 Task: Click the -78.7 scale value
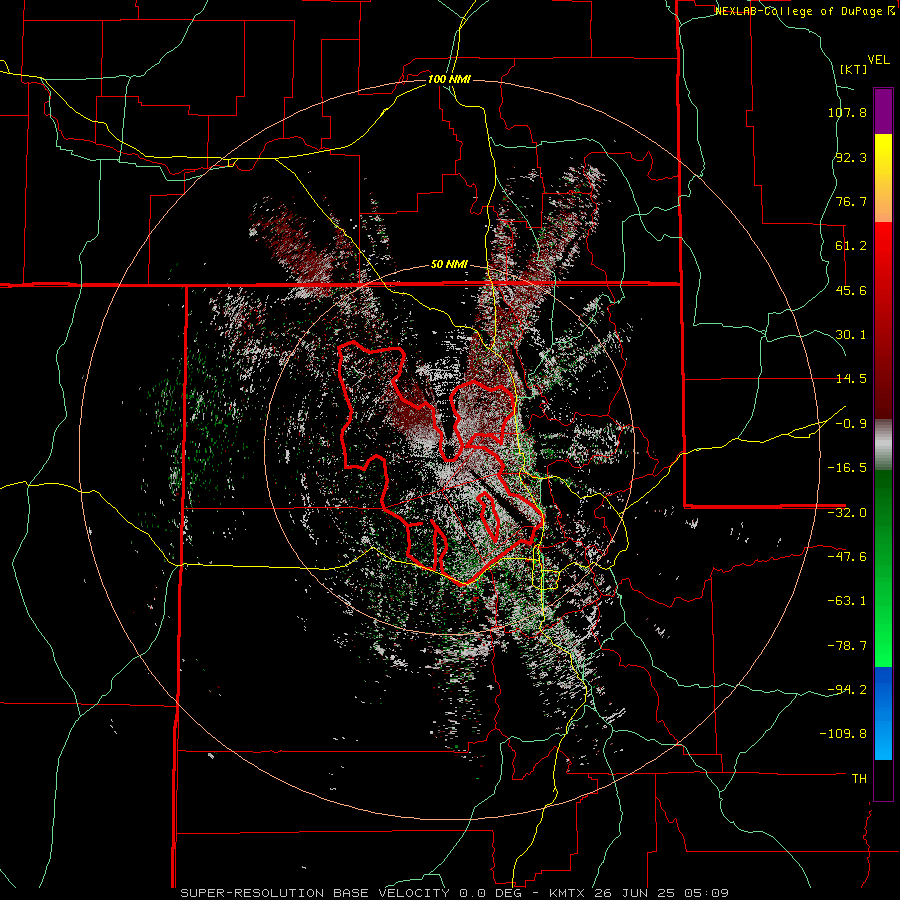pos(847,646)
